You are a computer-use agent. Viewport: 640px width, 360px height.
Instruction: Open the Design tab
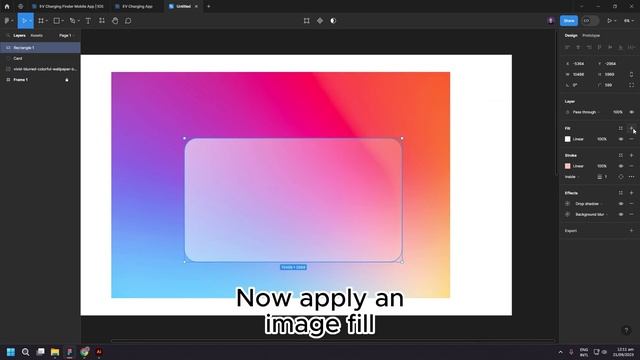click(x=571, y=36)
